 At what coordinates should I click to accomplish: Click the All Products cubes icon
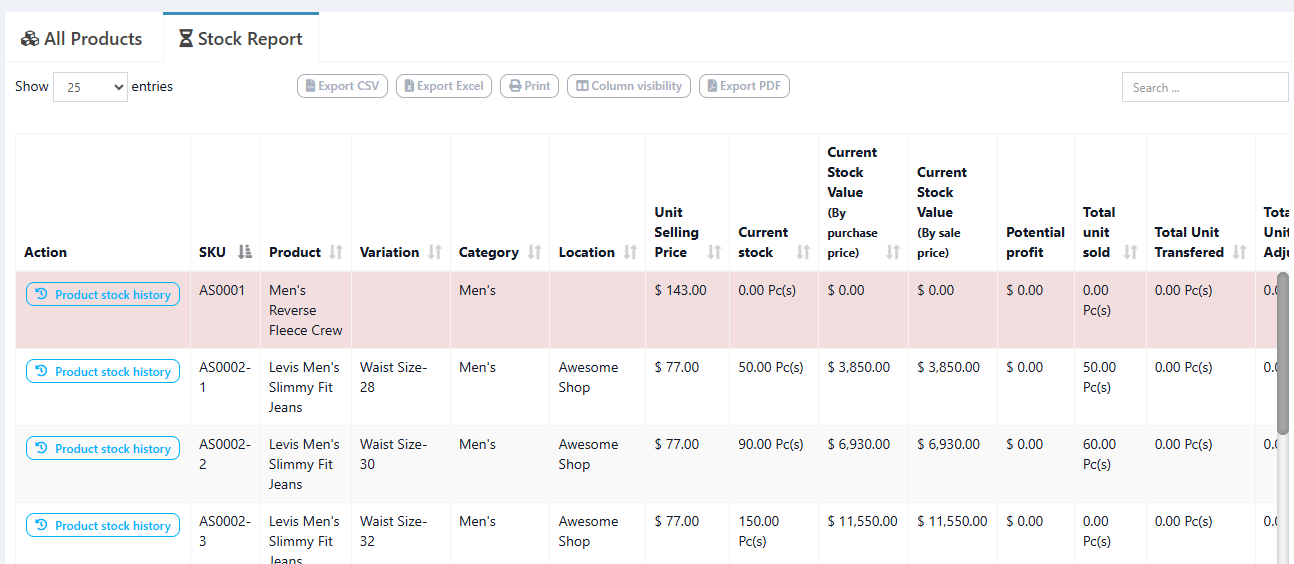[30, 39]
